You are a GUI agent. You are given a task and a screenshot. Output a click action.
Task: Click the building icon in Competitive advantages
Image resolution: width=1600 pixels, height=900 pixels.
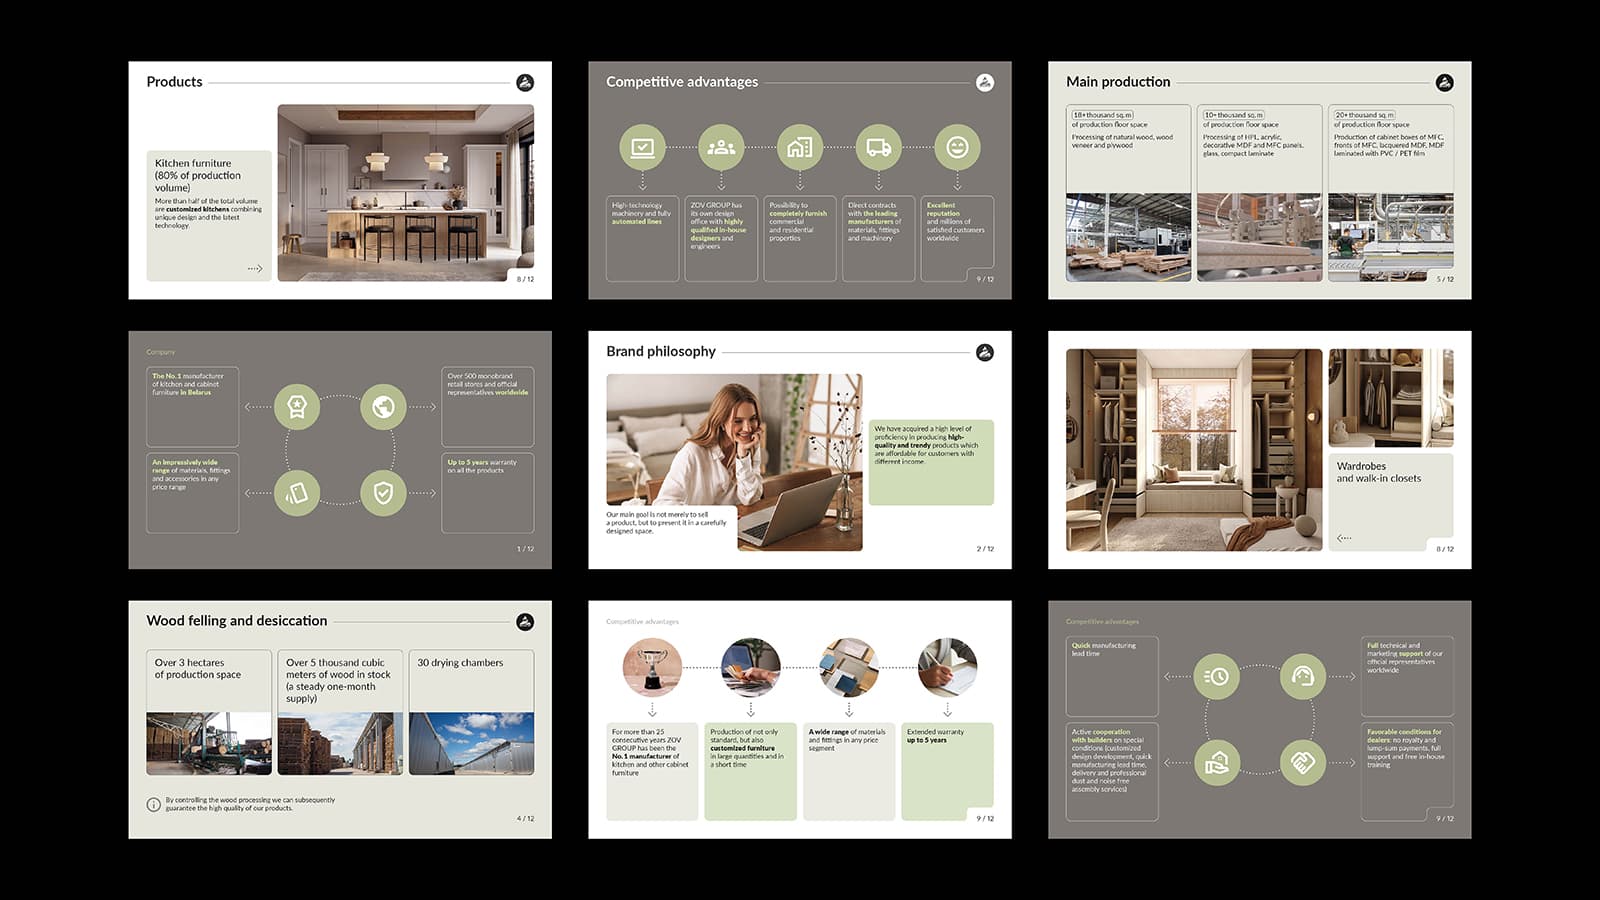coord(799,148)
